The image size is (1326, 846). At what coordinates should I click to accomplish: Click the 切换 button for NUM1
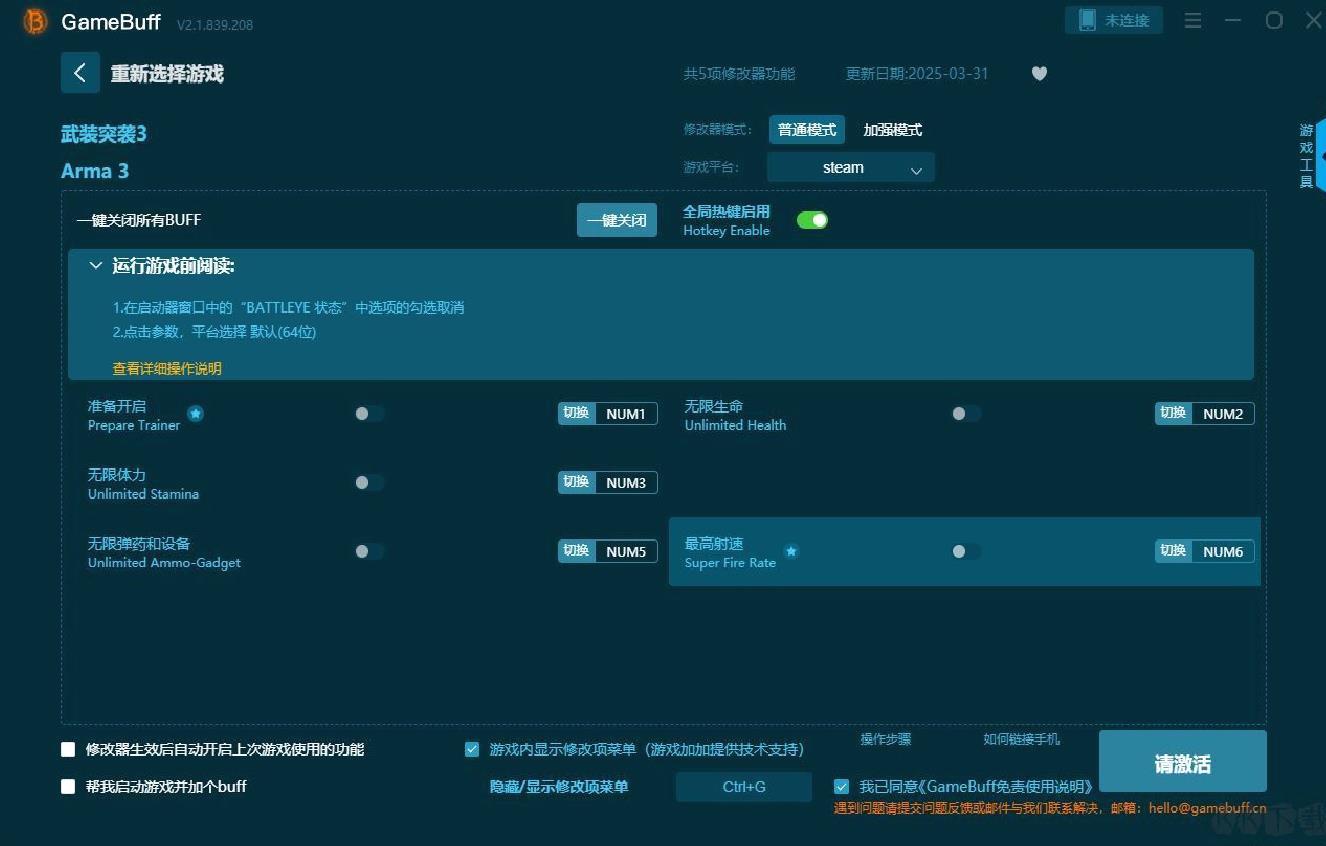coord(576,413)
